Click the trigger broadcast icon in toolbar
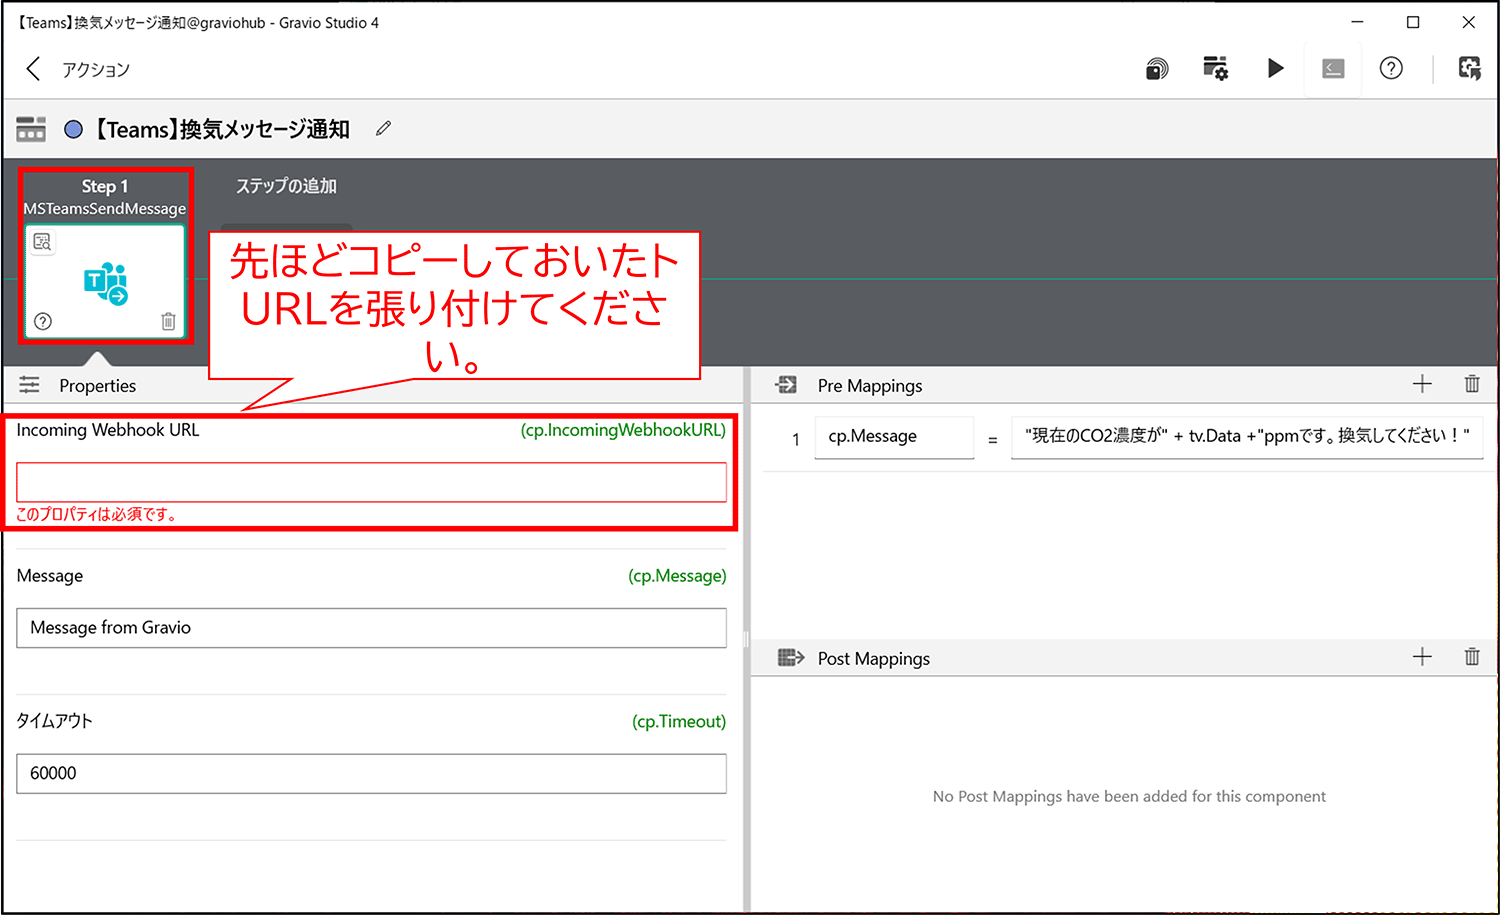Screen dimensions: 1500x915 click(x=1157, y=69)
